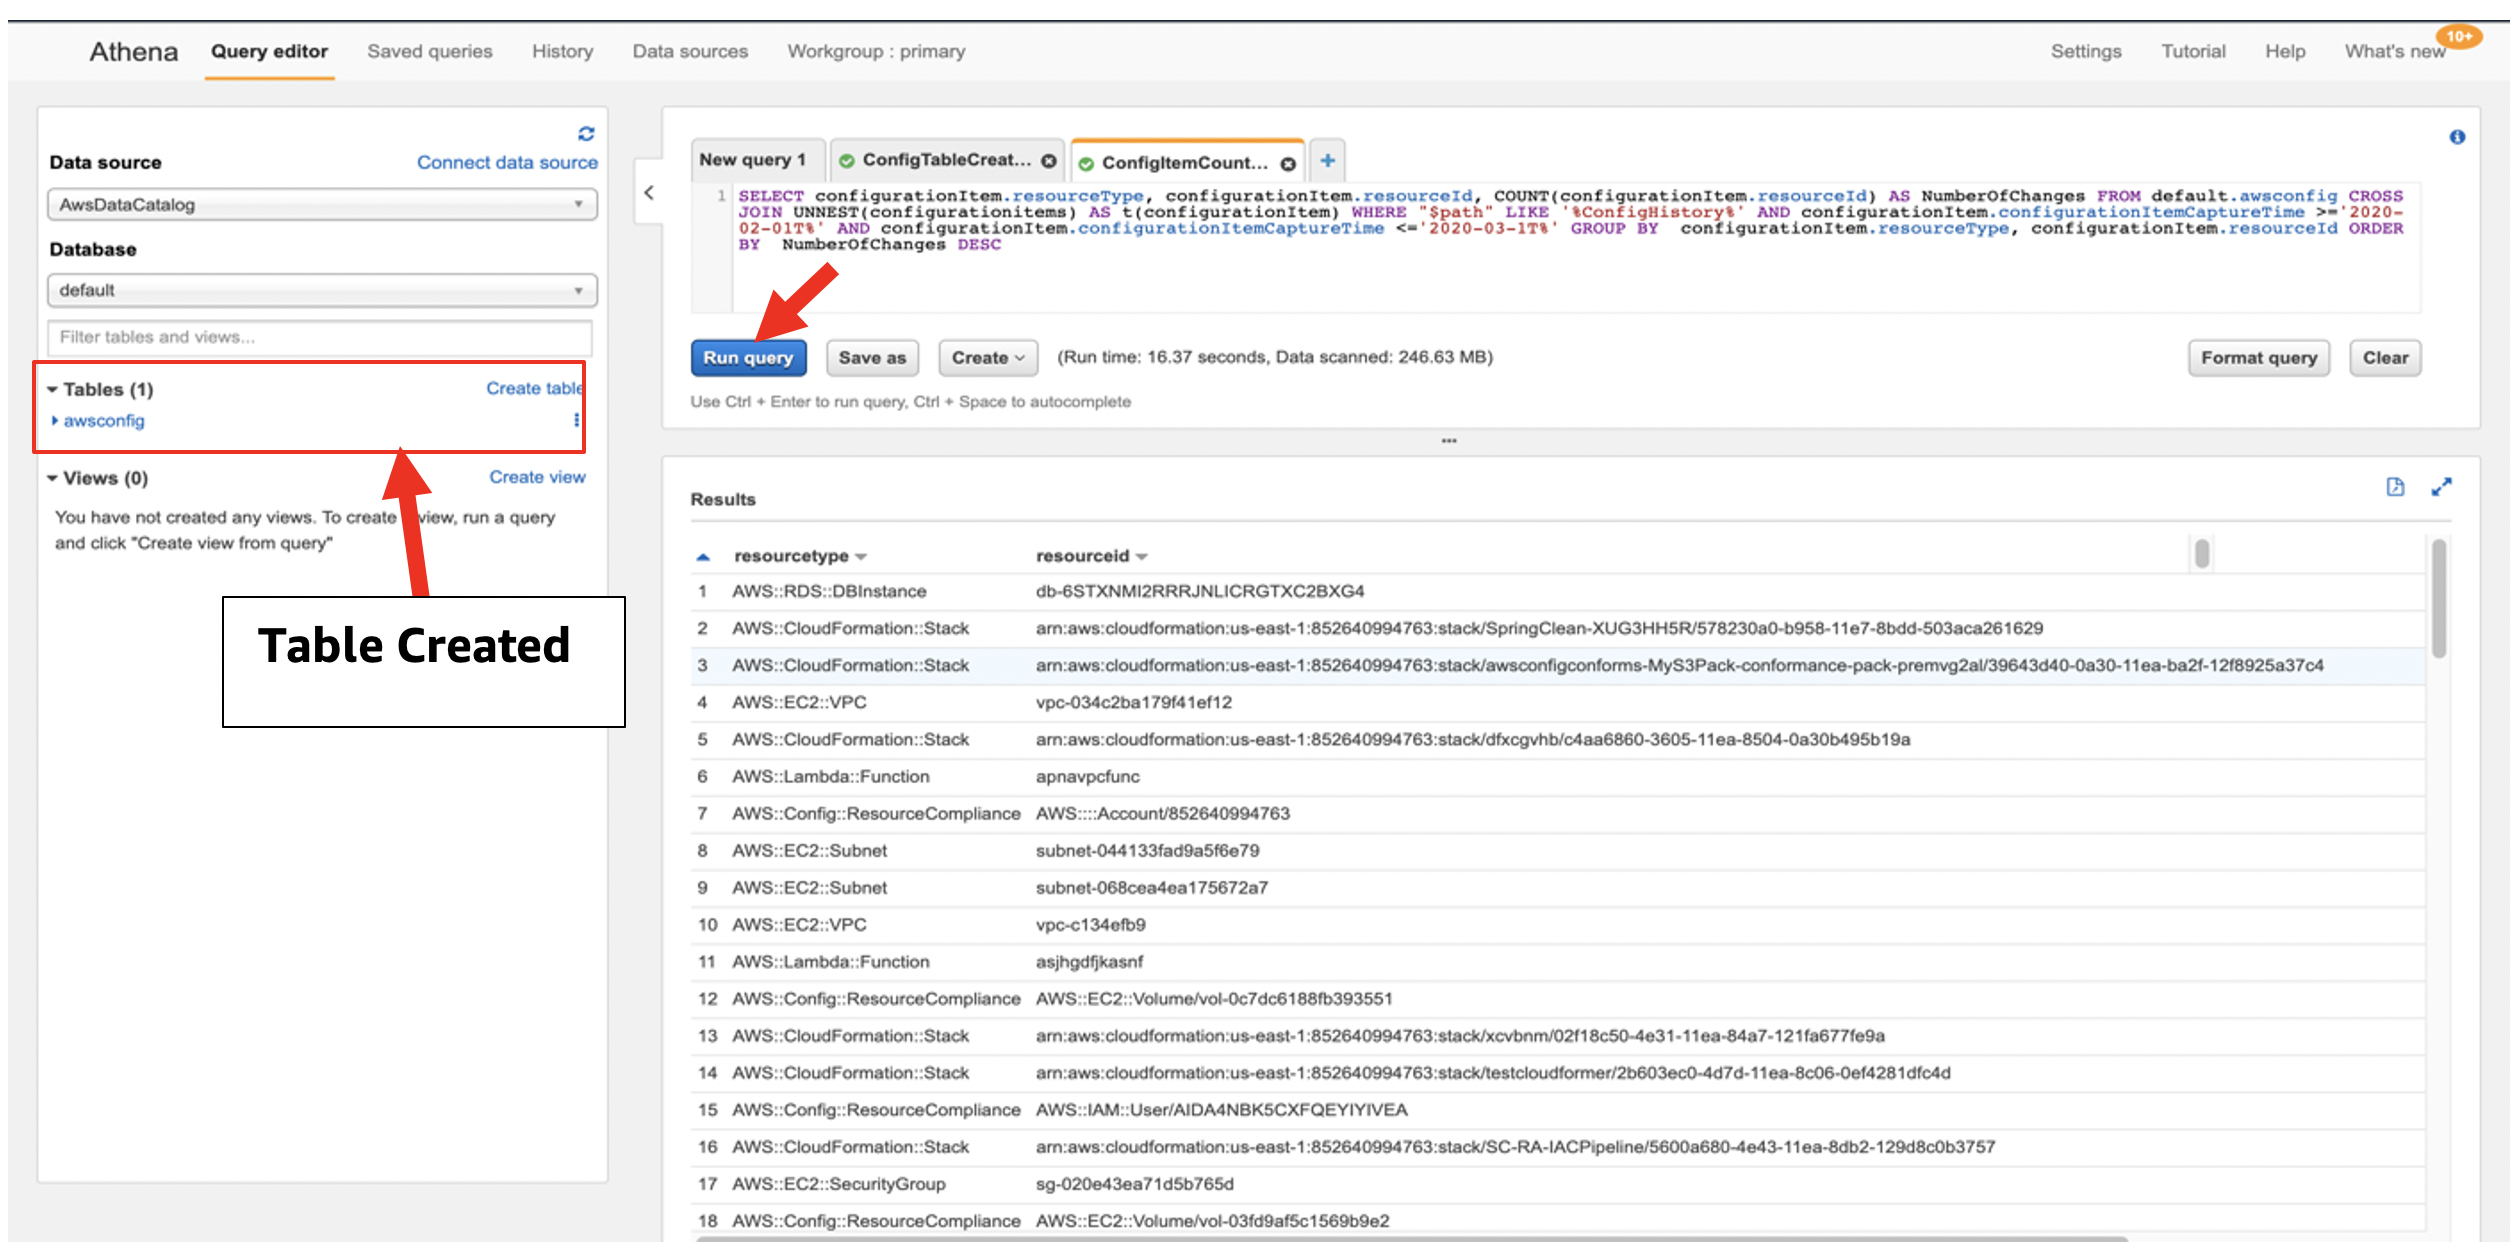2514x1250 pixels.
Task: Click the info icon at top right
Action: coord(2457,137)
